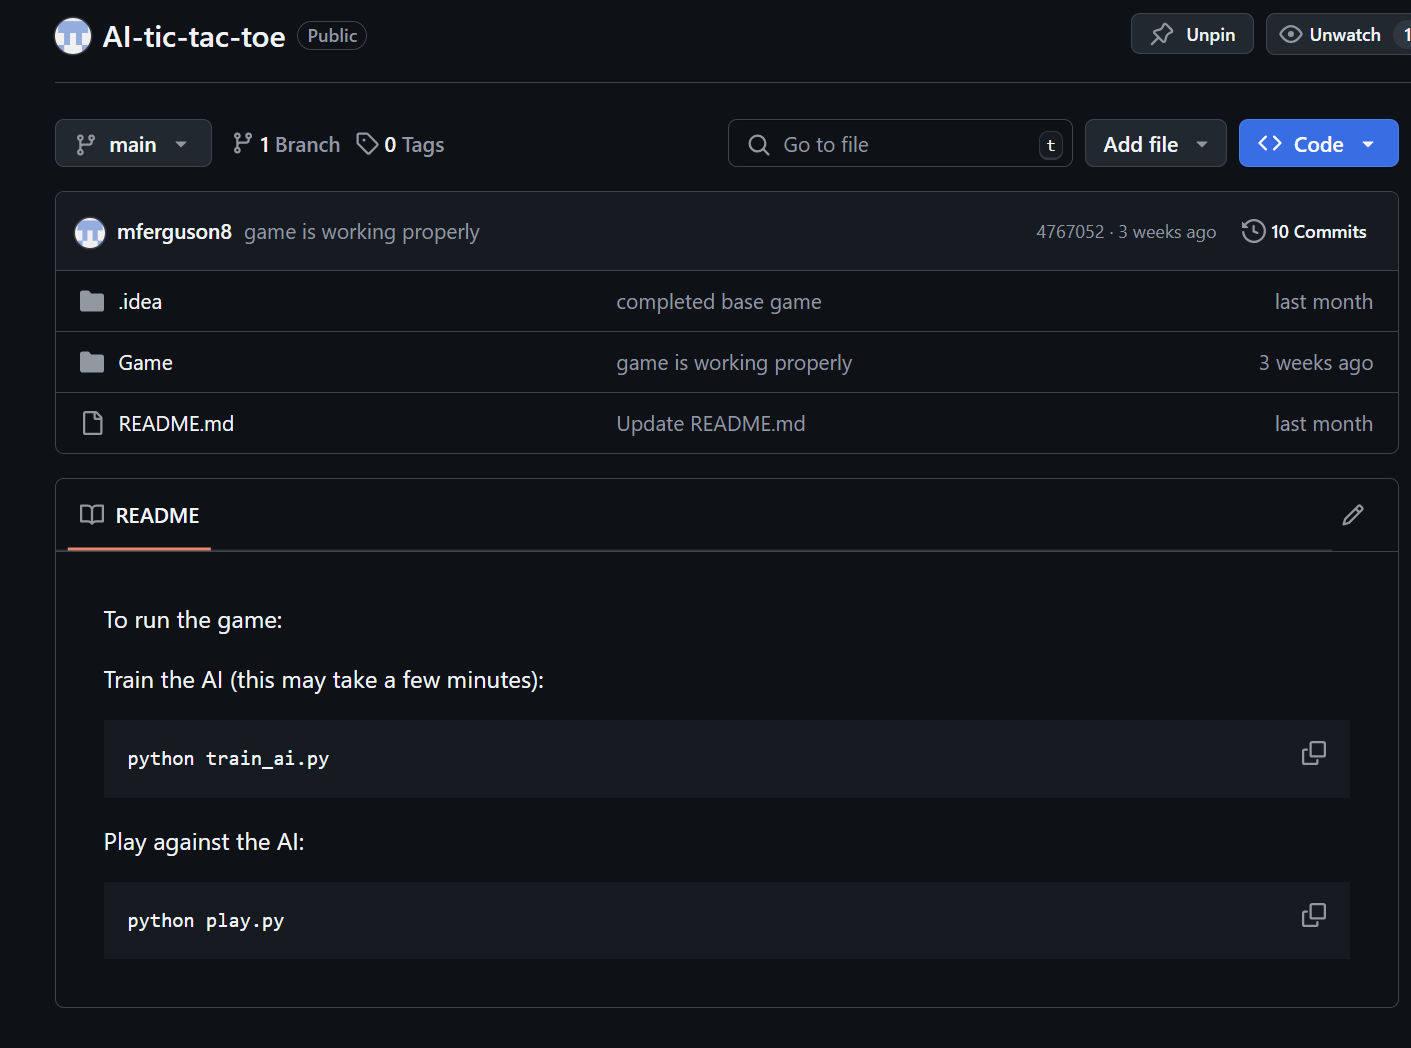Viewport: 1411px width, 1048px height.
Task: Click the mferguson8 commit author avatar
Action: (90, 232)
